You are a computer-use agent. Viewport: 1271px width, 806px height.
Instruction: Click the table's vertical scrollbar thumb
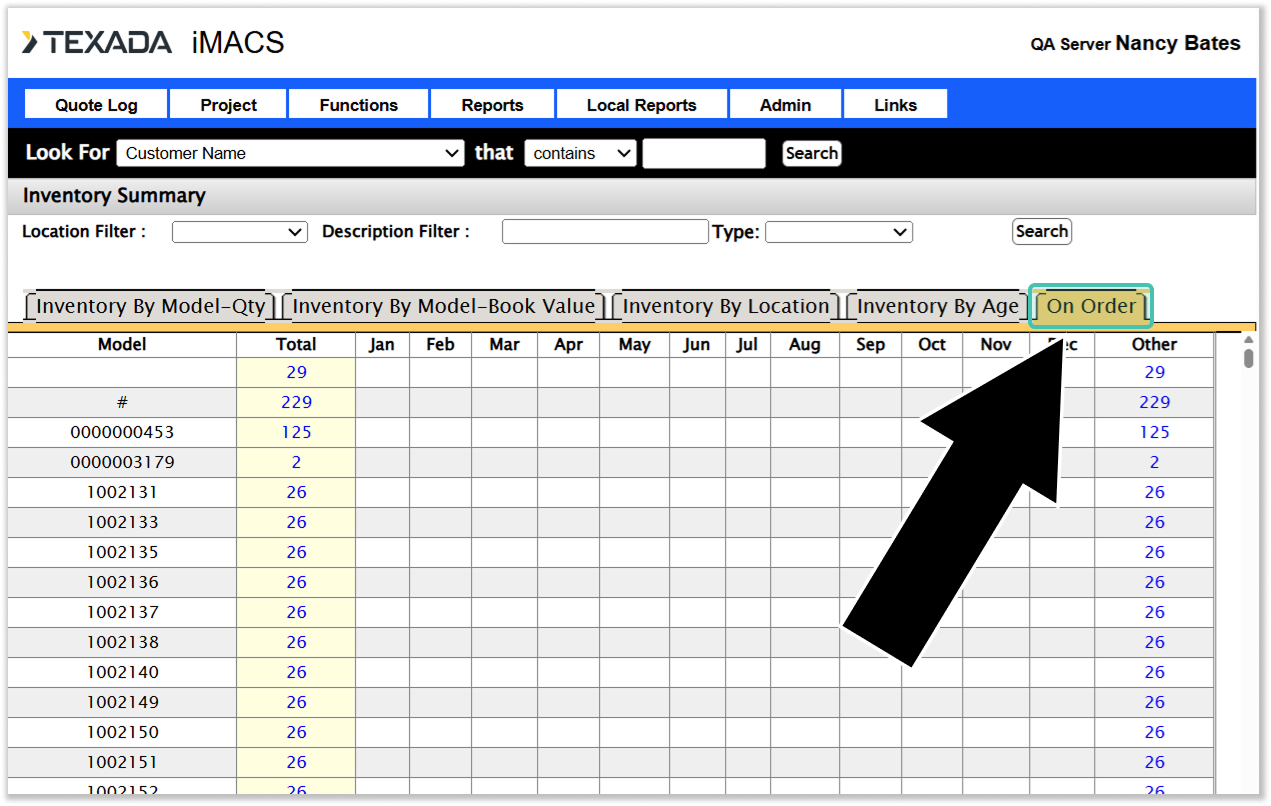coord(1248,358)
